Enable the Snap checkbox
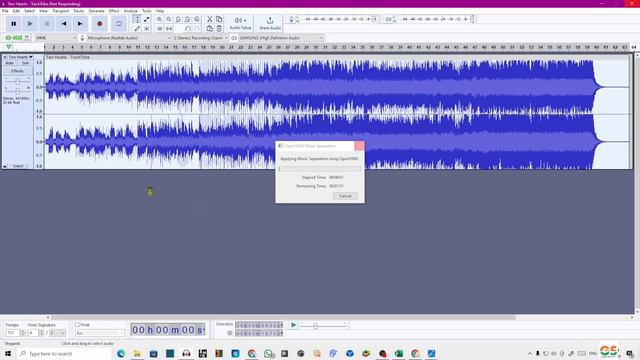 [x=77, y=324]
